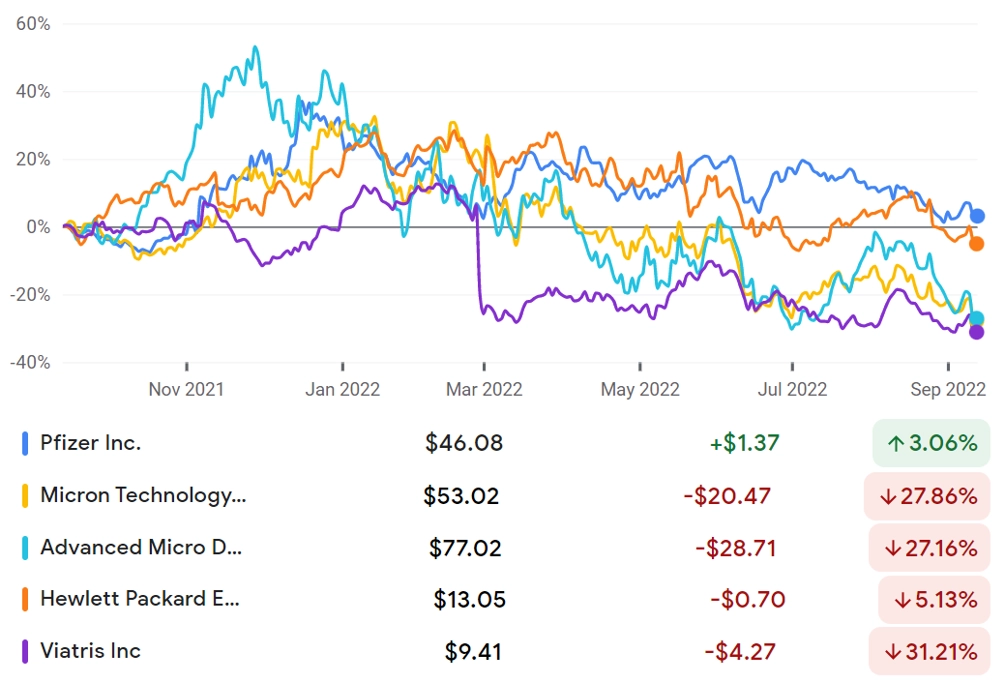Click the orange Hewlett Packard endpoint dot
This screenshot has height=683, width=1005.
pyautogui.click(x=976, y=244)
